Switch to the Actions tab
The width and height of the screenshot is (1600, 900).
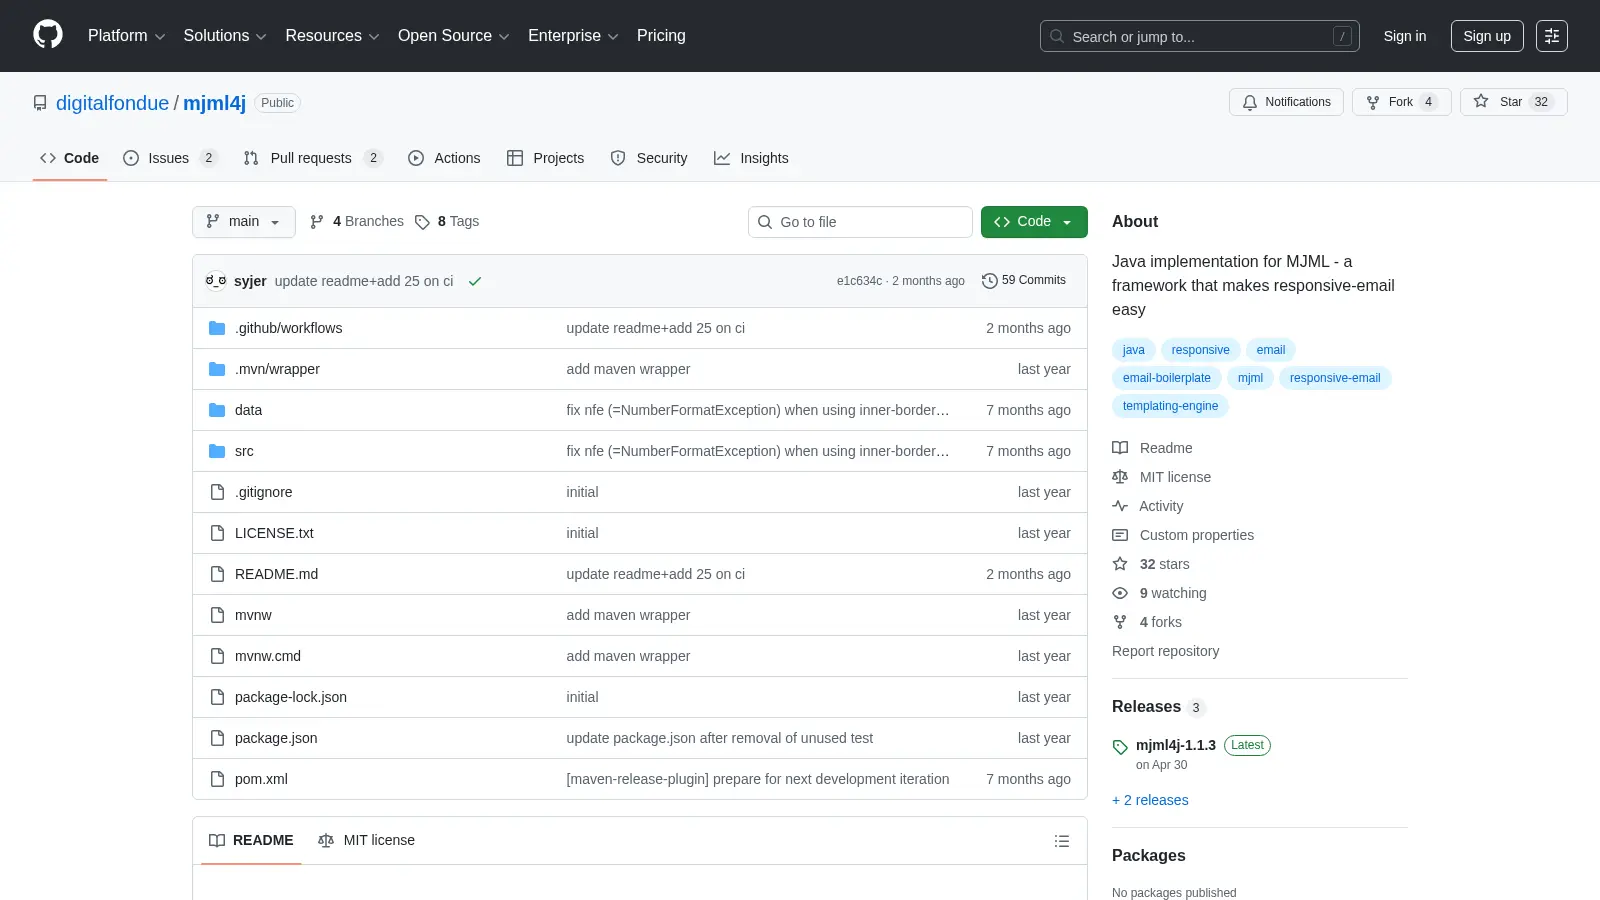point(444,158)
